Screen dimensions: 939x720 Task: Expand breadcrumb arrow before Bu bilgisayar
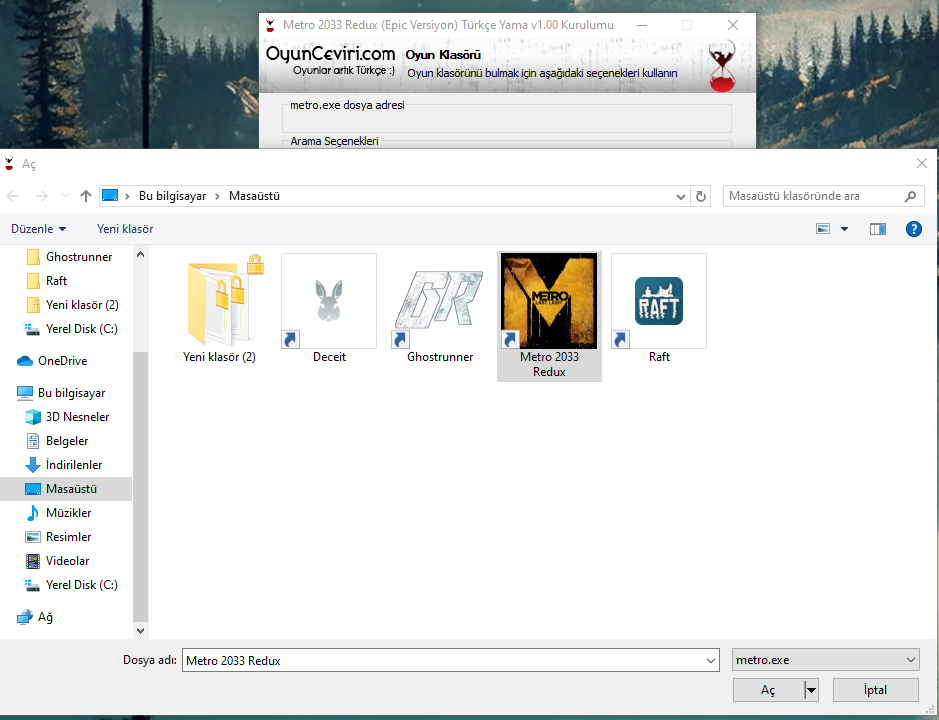(x=127, y=196)
